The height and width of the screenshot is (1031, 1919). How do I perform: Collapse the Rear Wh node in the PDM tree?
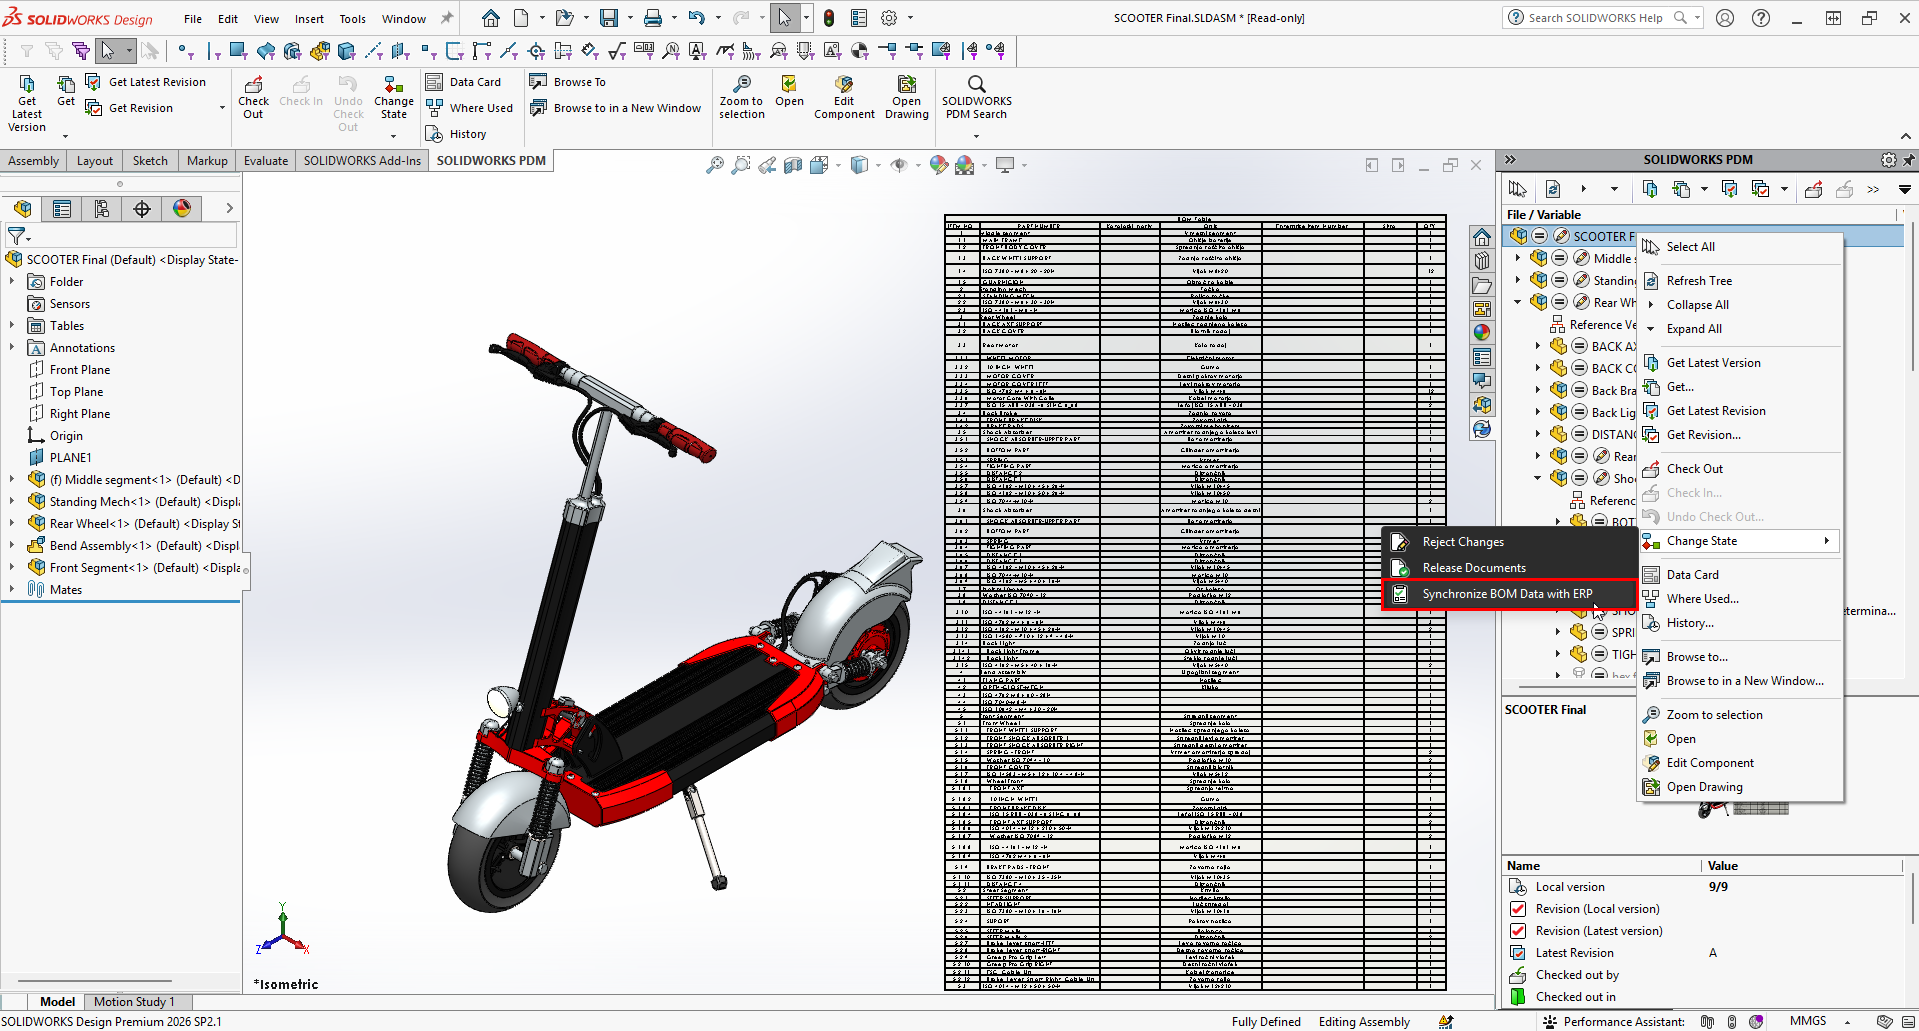(1518, 302)
